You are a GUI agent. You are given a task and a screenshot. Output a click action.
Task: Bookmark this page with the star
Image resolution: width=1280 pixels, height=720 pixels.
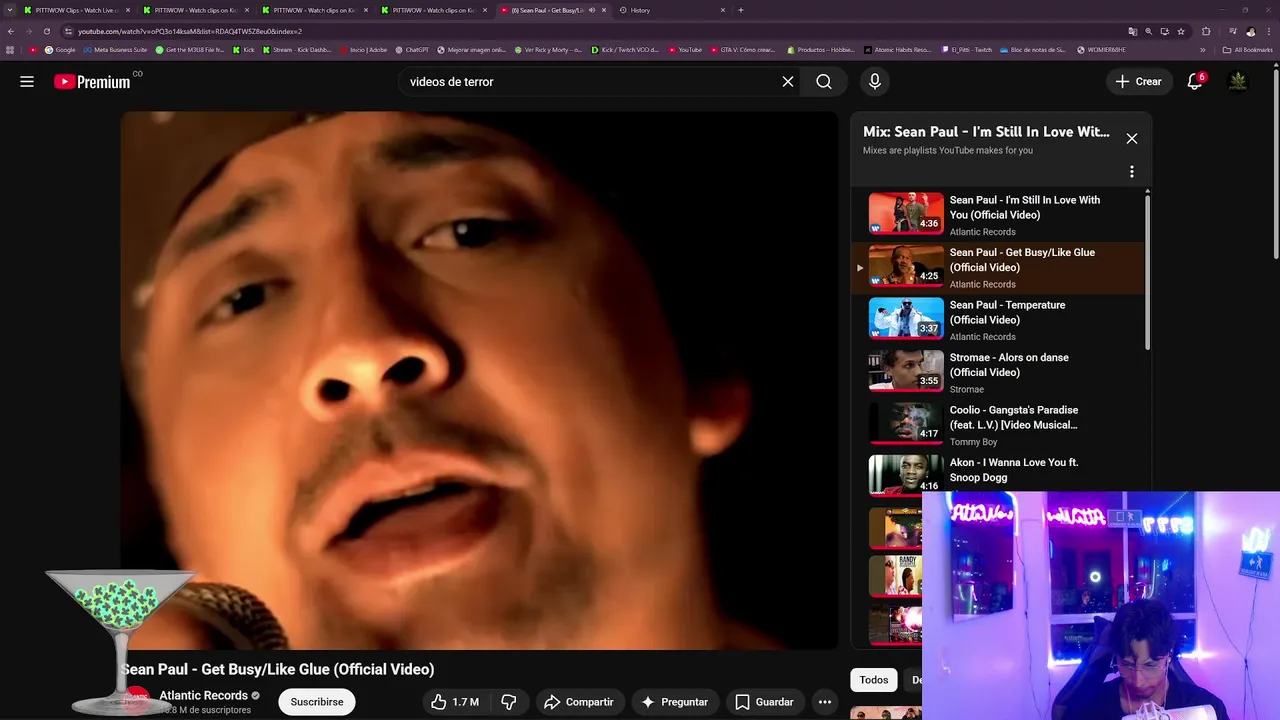1181,31
